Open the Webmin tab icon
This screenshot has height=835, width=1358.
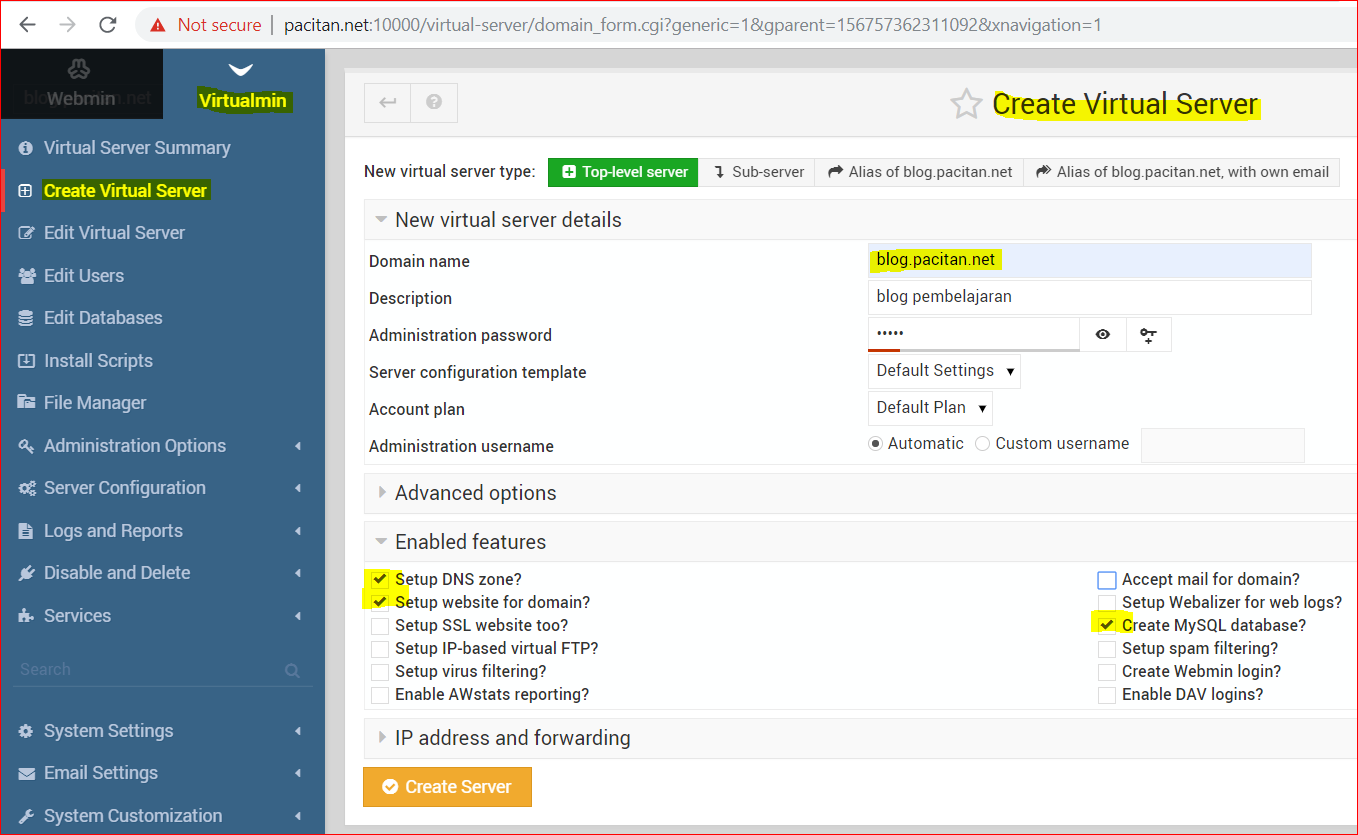80,70
